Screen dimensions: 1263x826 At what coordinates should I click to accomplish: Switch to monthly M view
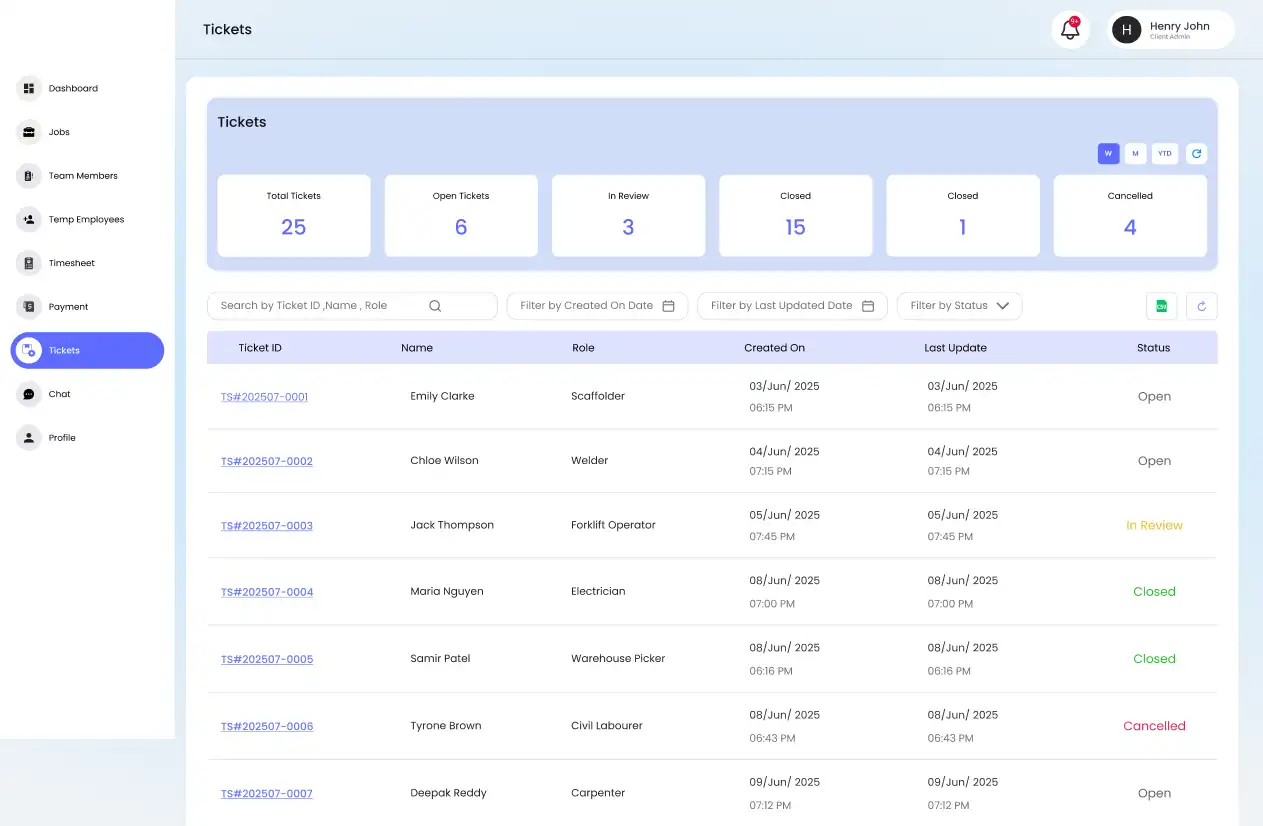tap(1135, 154)
